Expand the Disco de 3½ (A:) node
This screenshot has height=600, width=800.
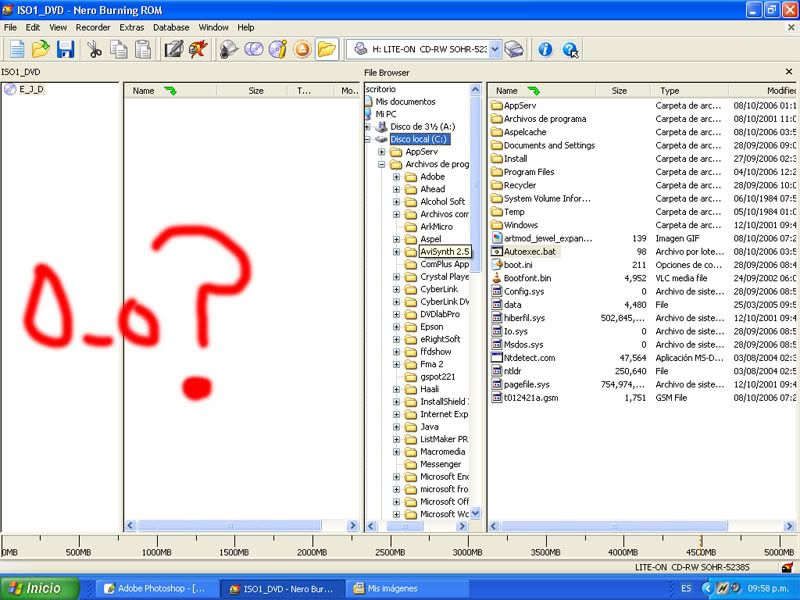[368, 127]
